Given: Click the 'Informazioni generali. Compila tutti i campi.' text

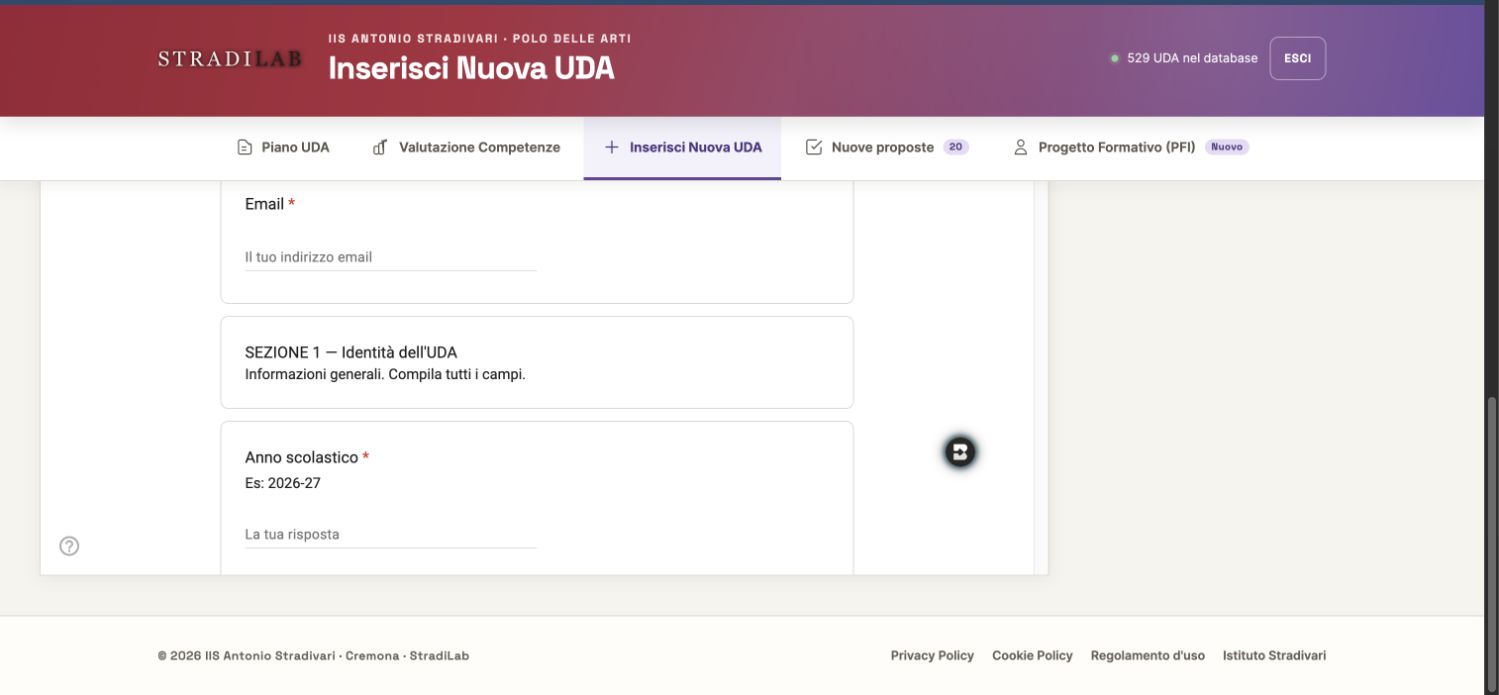Looking at the screenshot, I should coord(385,375).
